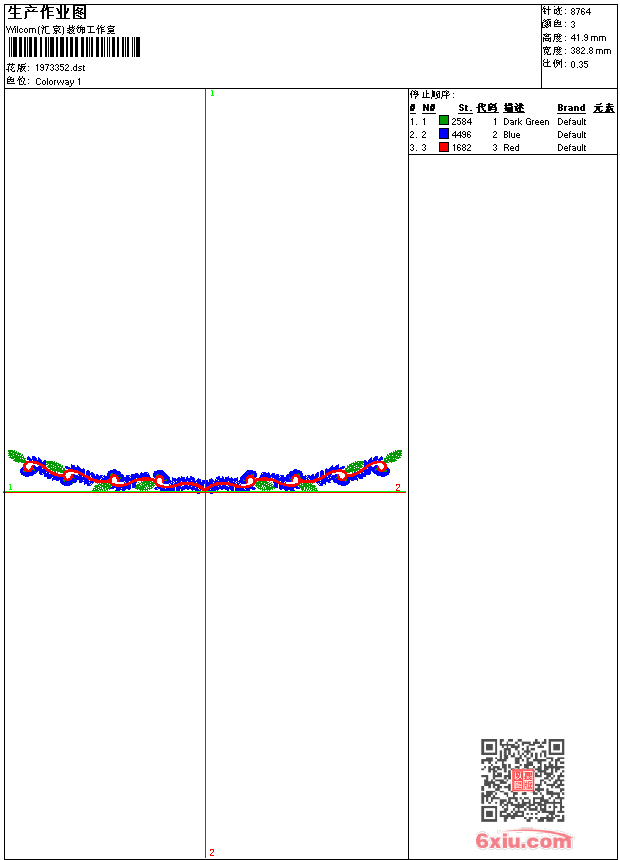Click the leftmost green leaf of design
620x860 pixels.
click(16, 456)
